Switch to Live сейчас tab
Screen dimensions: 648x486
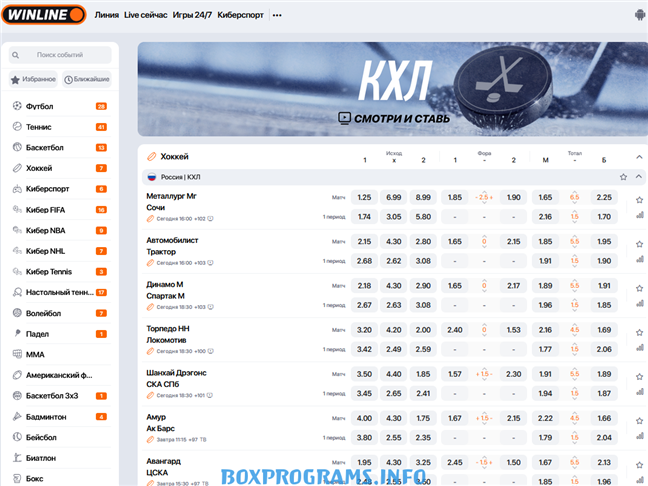pos(145,16)
